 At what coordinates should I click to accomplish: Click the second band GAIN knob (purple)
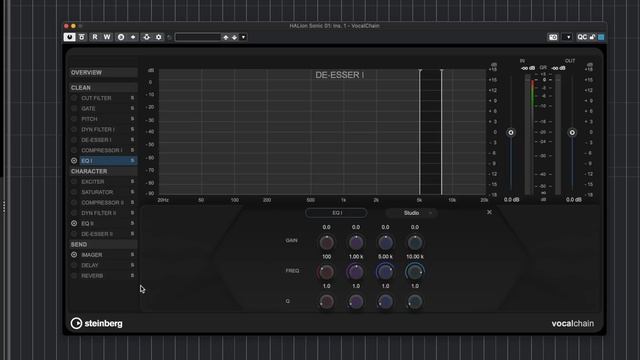click(356, 243)
